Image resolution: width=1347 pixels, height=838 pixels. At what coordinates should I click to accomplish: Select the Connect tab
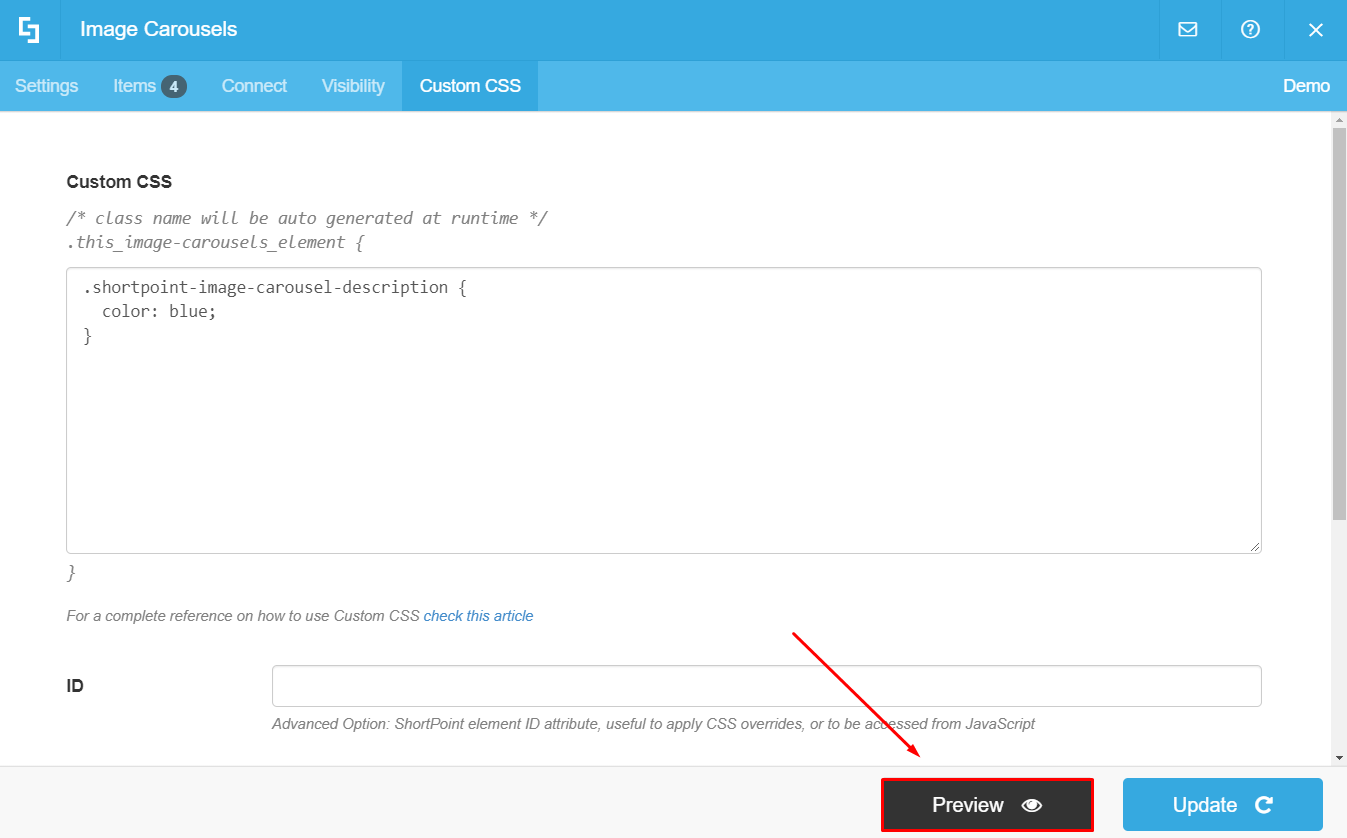click(254, 86)
